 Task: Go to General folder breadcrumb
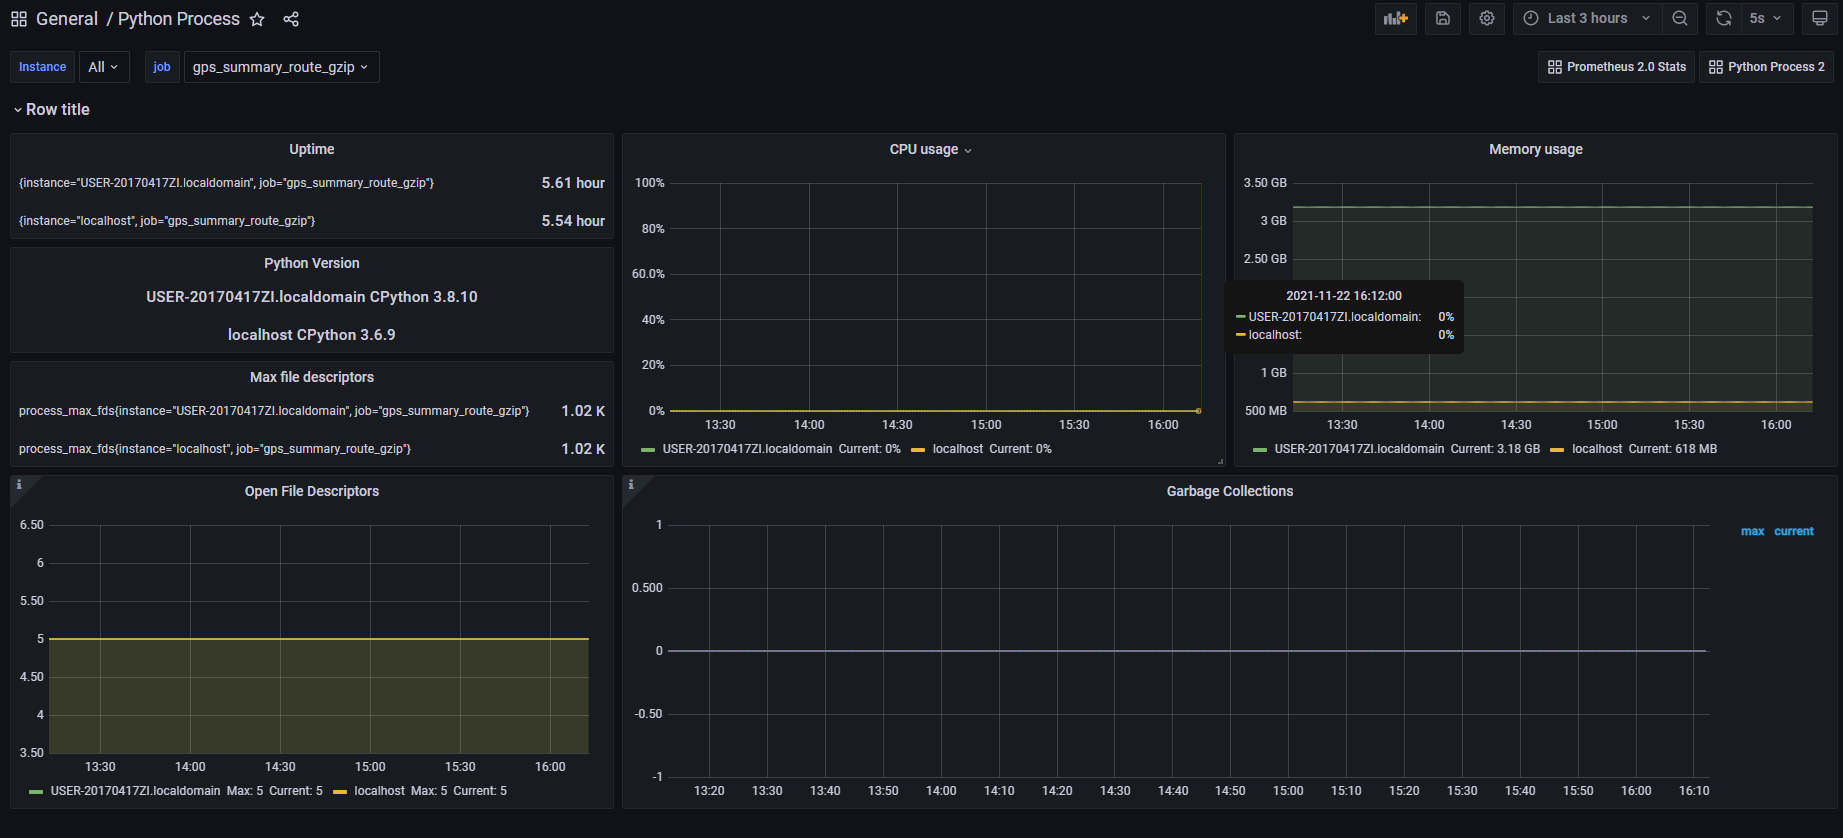[67, 19]
